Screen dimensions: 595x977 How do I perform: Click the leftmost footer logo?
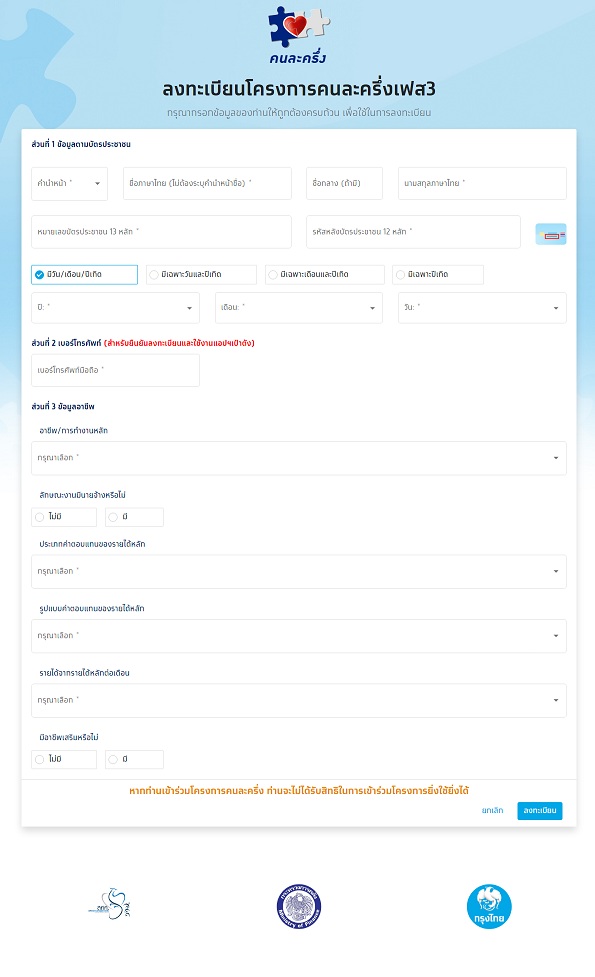pos(110,904)
